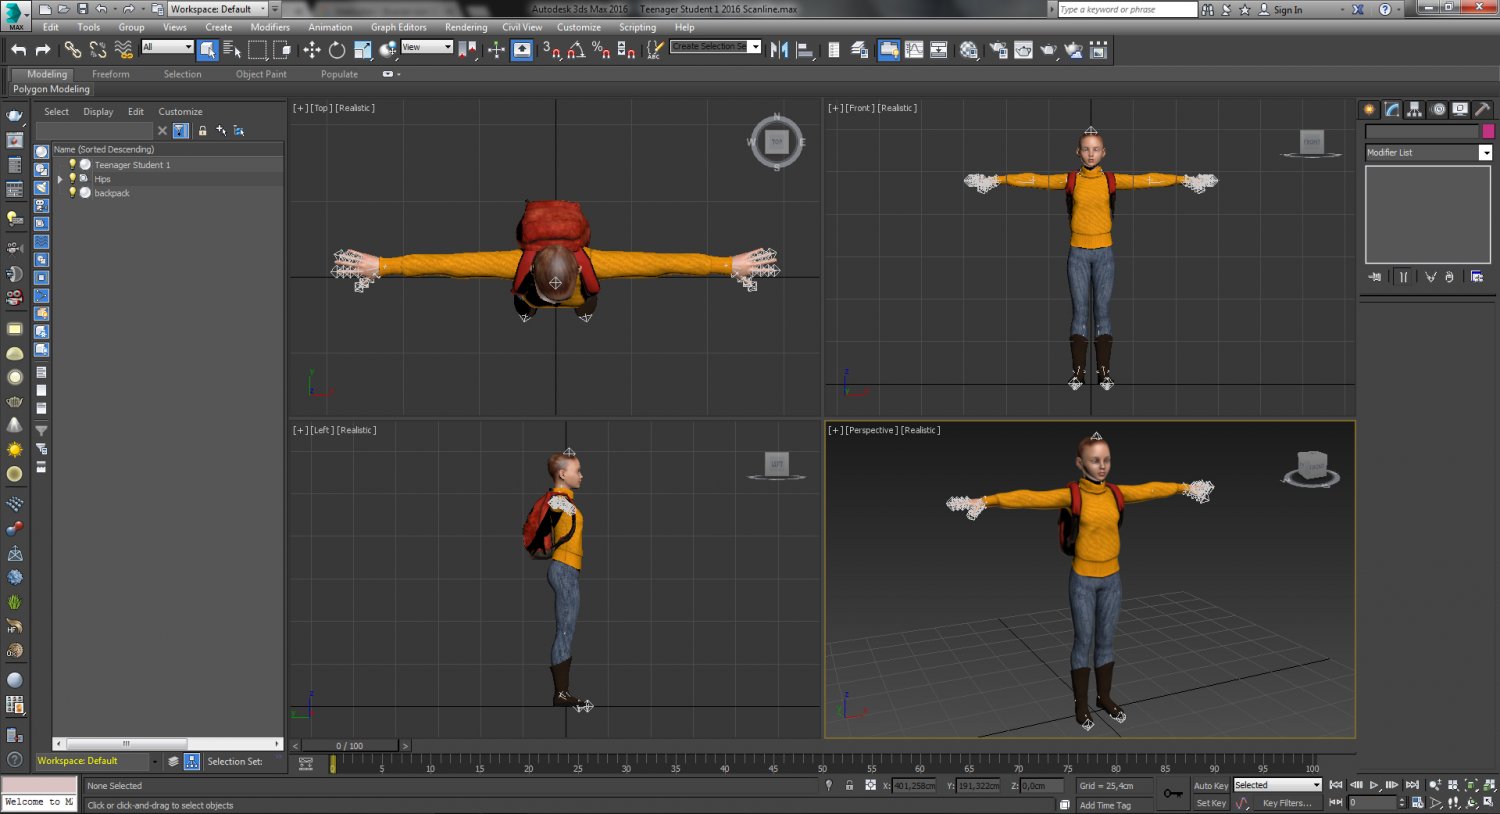Toggle Percent Snap
Screen dimensions: 1500x814
coord(601,49)
